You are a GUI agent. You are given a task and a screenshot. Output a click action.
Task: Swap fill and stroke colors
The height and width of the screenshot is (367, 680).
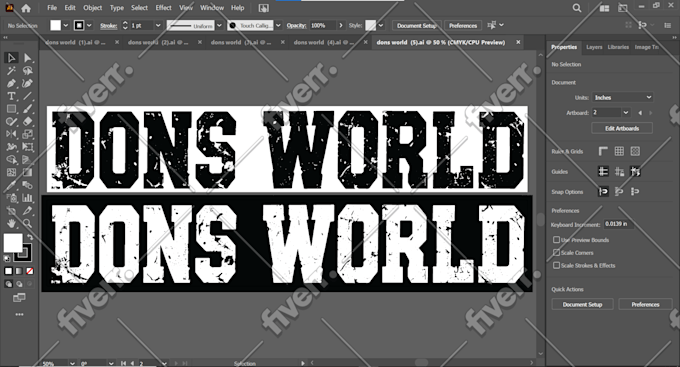point(29,237)
